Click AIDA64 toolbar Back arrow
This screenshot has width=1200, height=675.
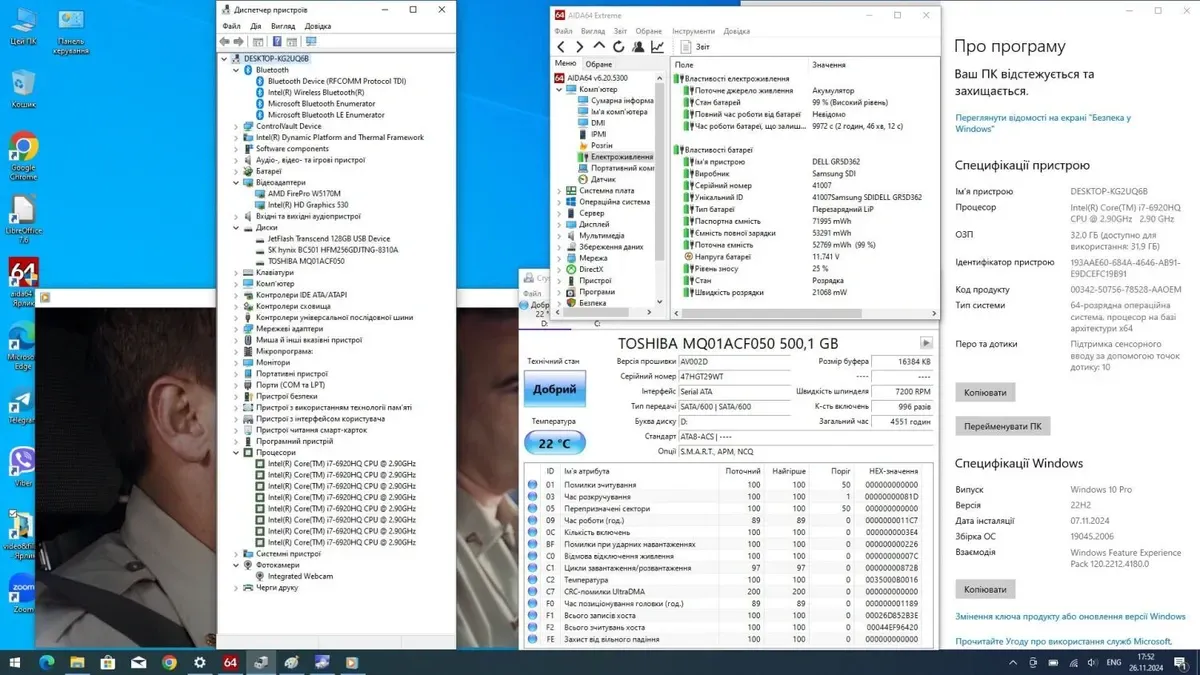[x=561, y=47]
